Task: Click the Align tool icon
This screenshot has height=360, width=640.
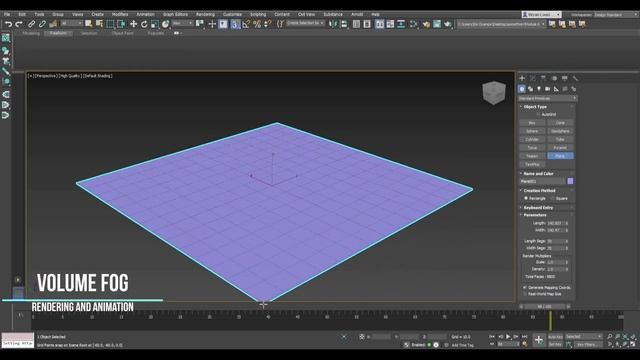Action: coord(344,24)
